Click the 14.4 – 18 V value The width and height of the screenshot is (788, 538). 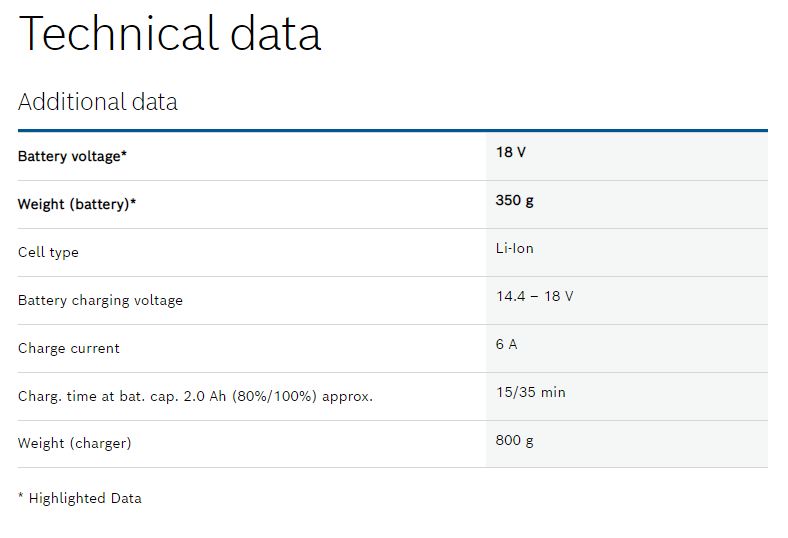click(x=535, y=296)
